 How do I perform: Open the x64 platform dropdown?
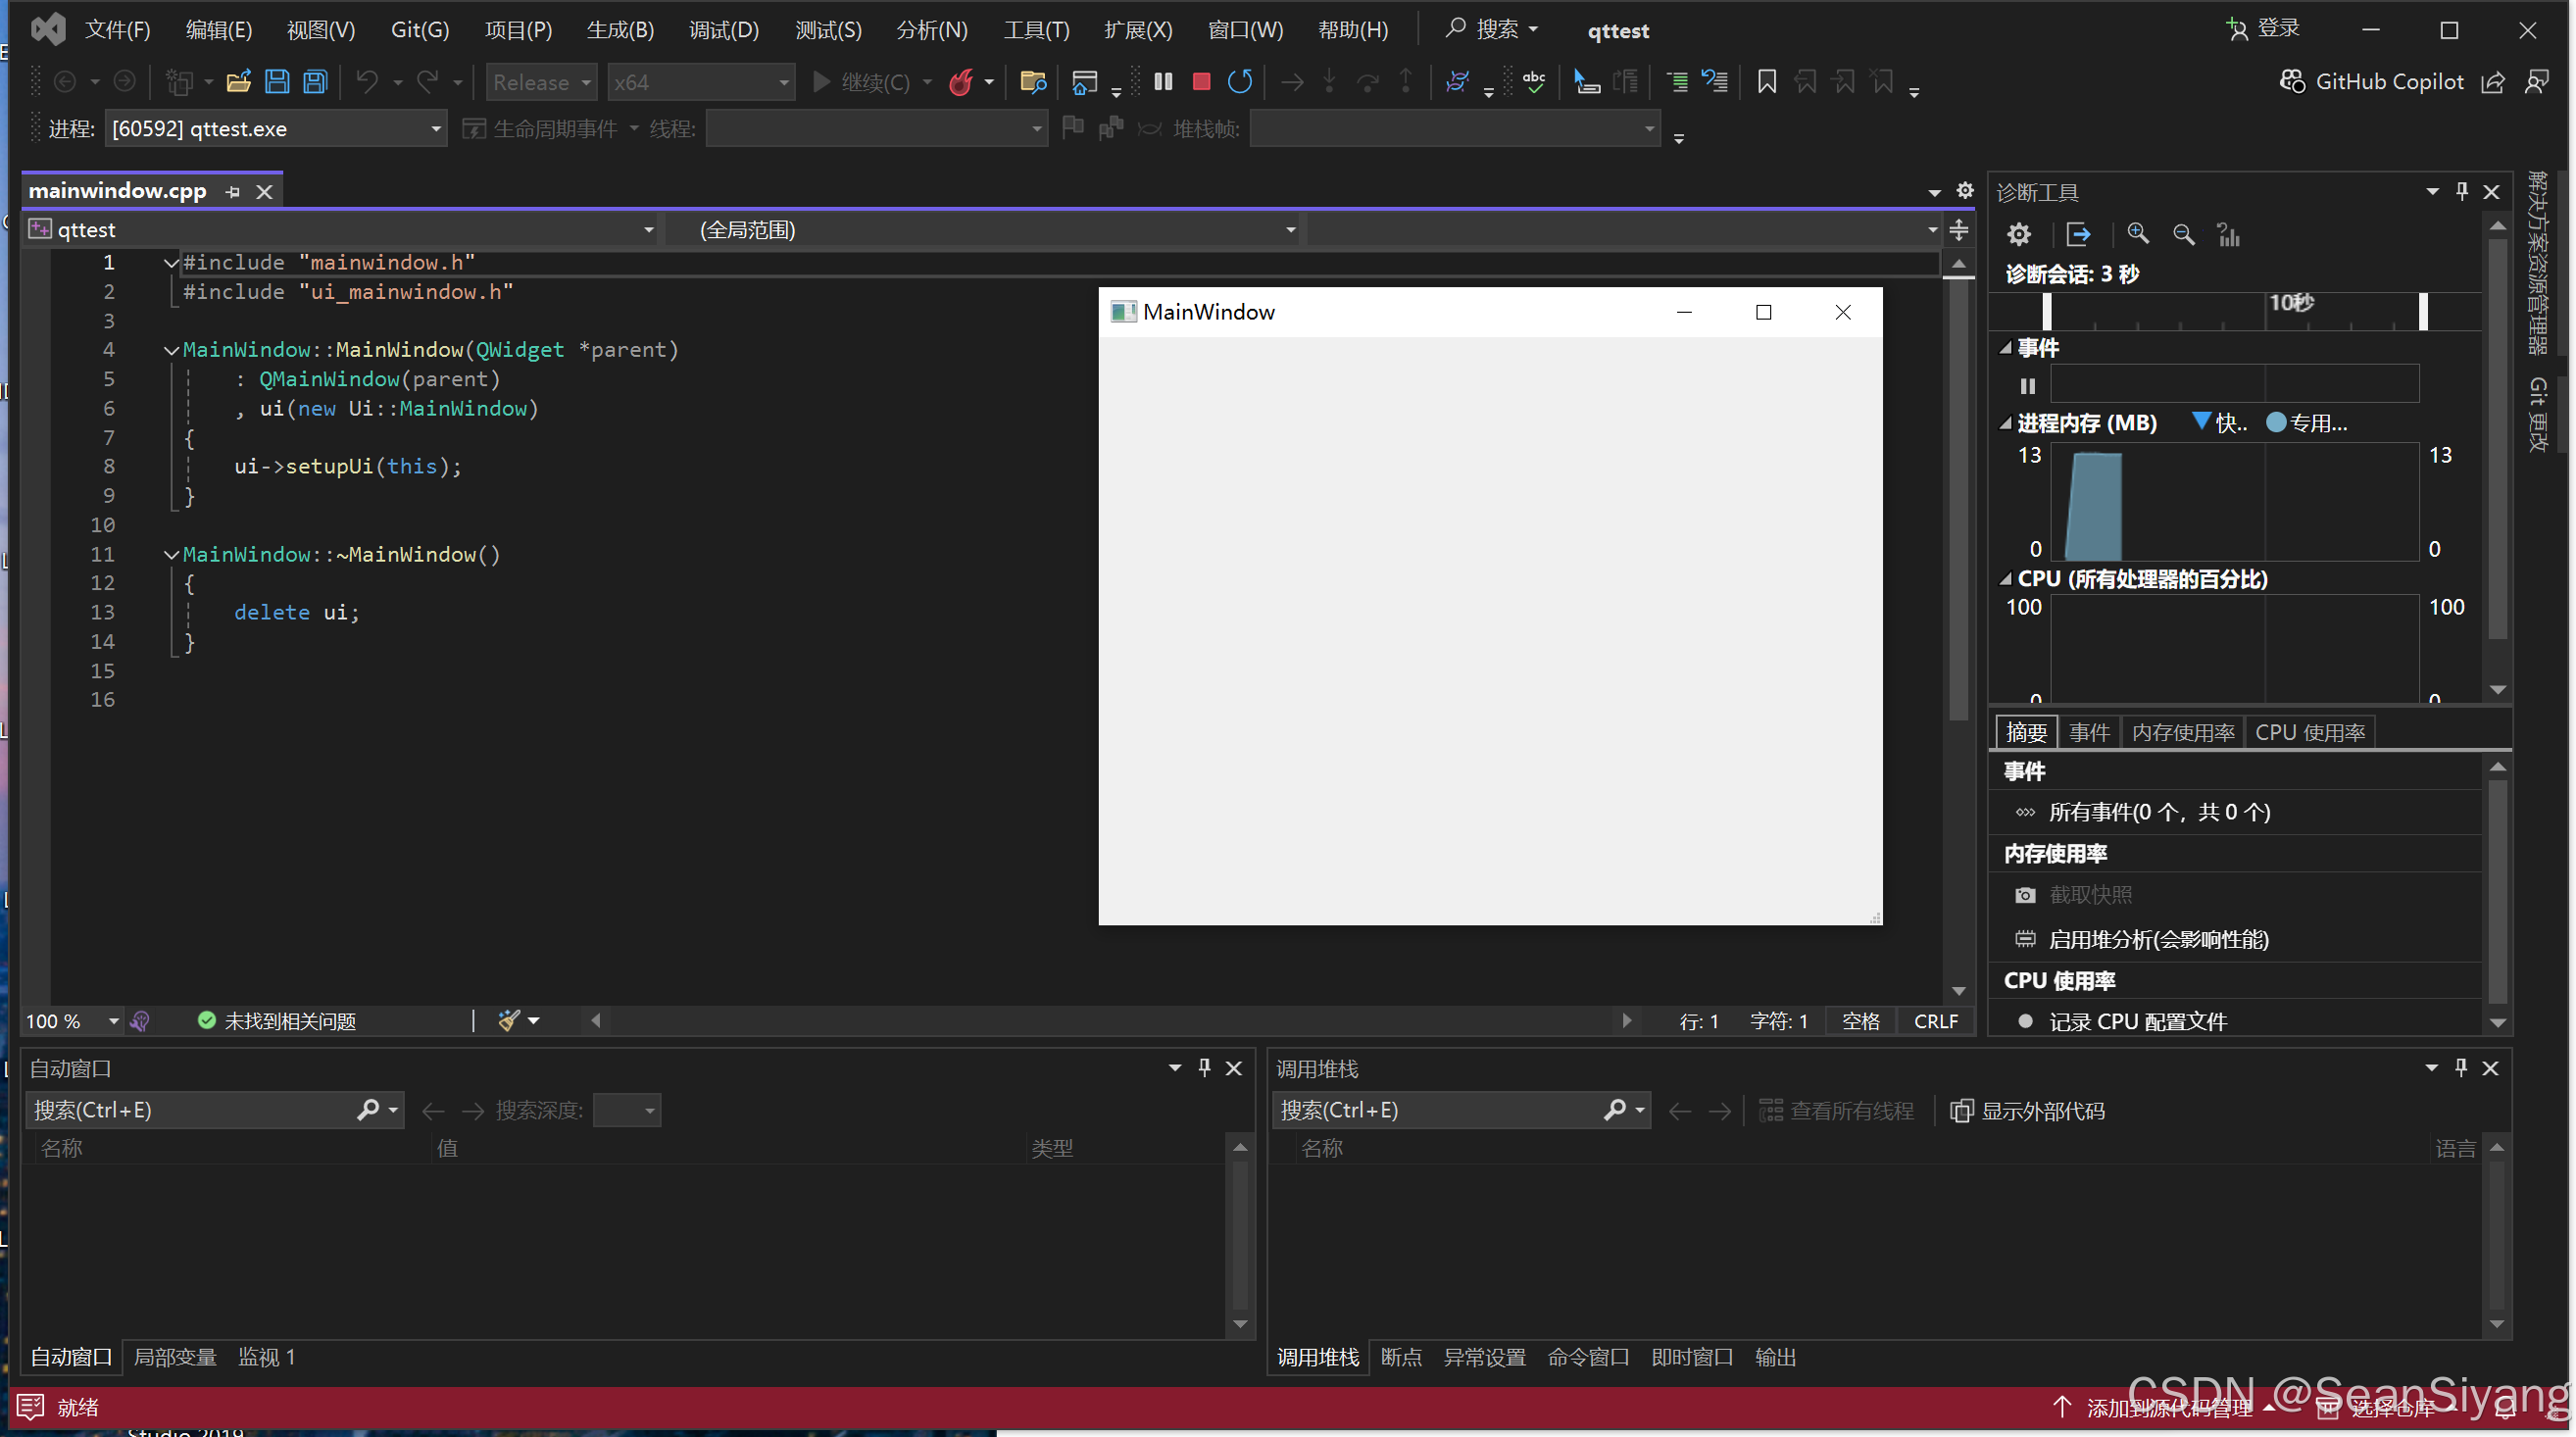pyautogui.click(x=700, y=82)
